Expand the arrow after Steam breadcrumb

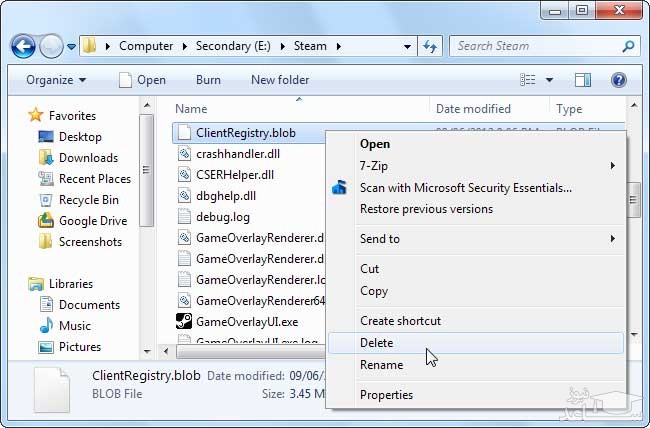[x=339, y=46]
